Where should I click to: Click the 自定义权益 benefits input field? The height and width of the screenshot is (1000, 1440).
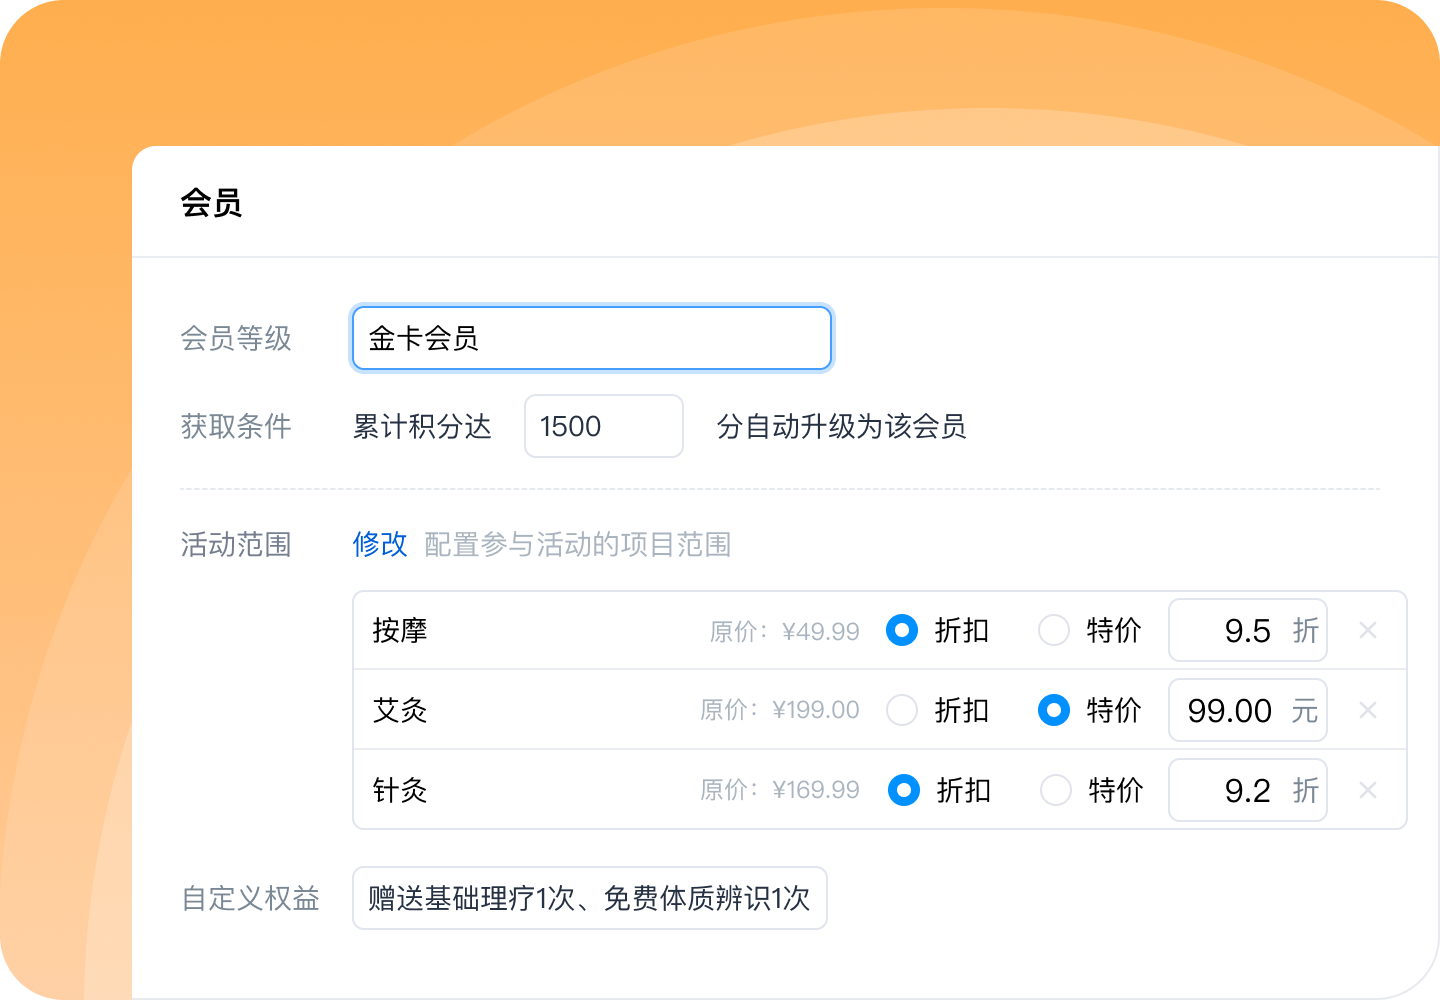tap(589, 898)
